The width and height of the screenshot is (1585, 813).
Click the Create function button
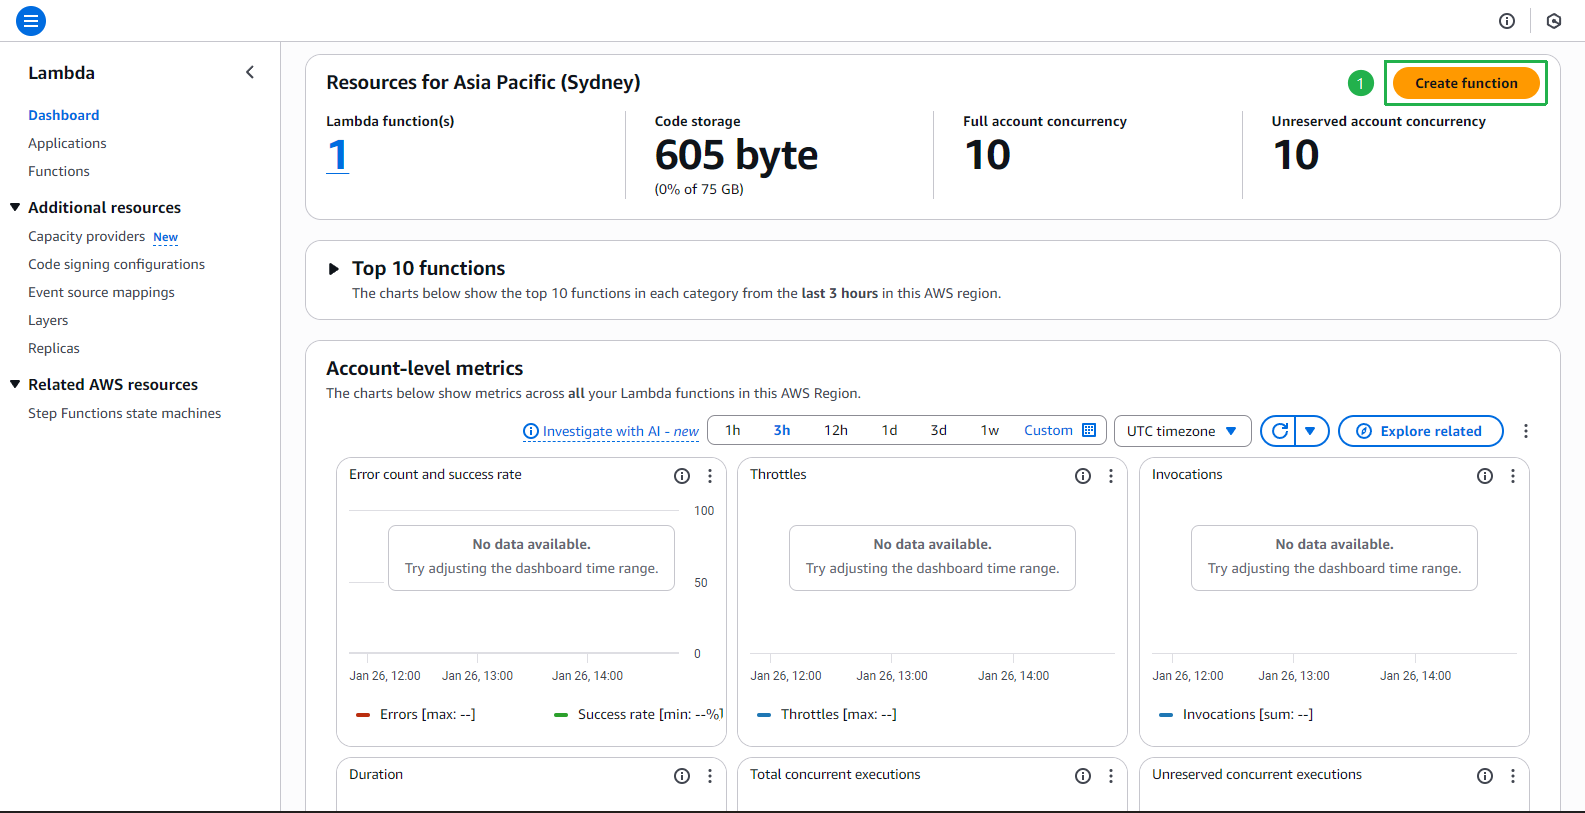(1466, 83)
